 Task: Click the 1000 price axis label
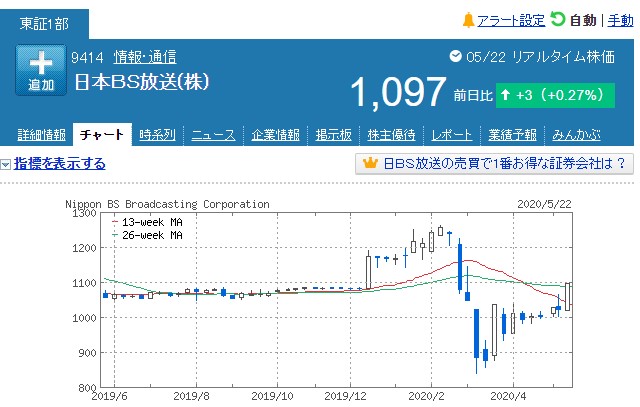(84, 318)
